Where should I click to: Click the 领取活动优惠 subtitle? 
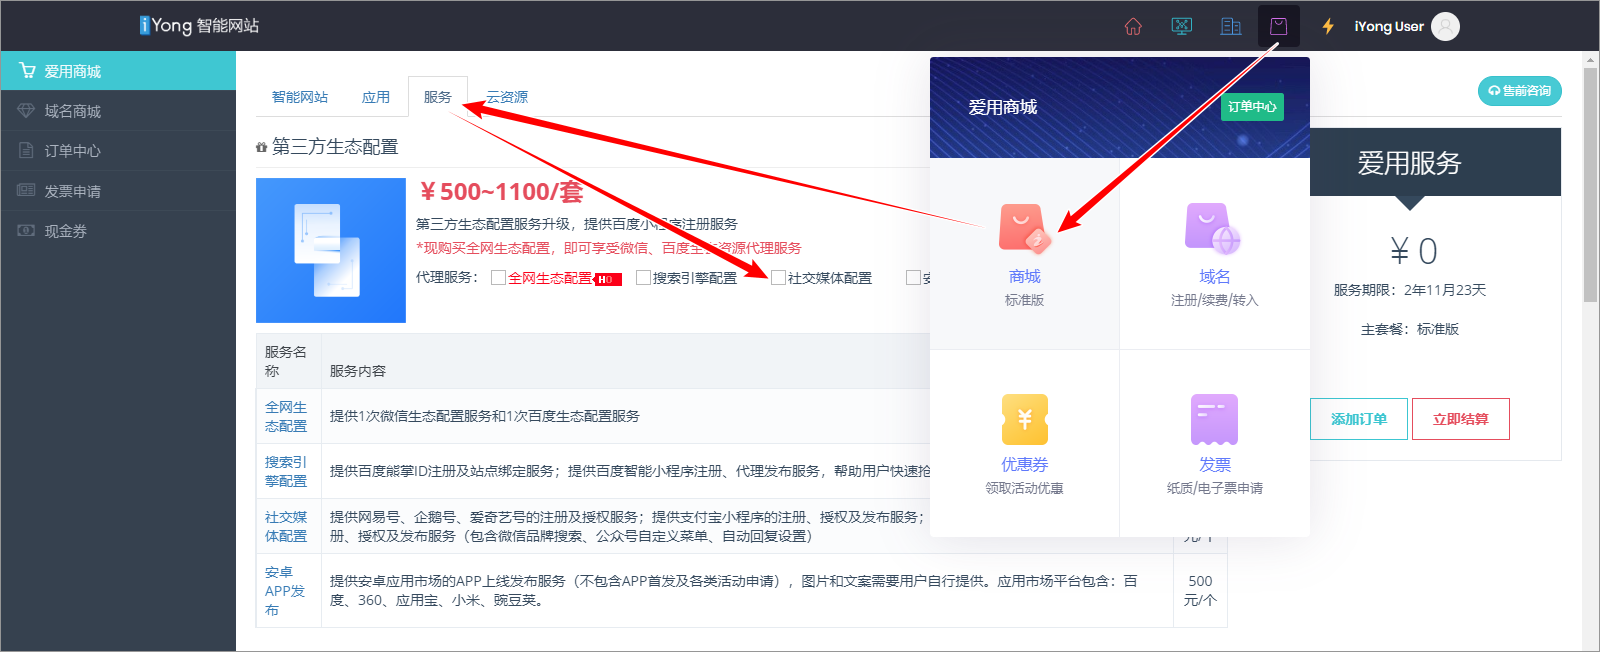coord(1024,488)
